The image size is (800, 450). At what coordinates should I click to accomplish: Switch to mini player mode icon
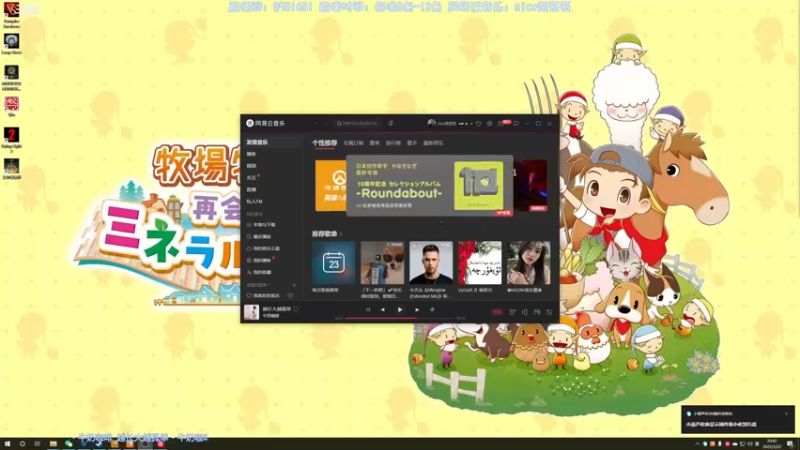click(x=516, y=123)
